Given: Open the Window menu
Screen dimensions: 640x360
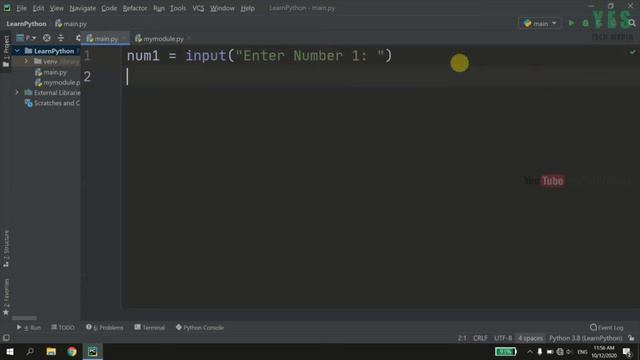Looking at the screenshot, I should (x=222, y=8).
